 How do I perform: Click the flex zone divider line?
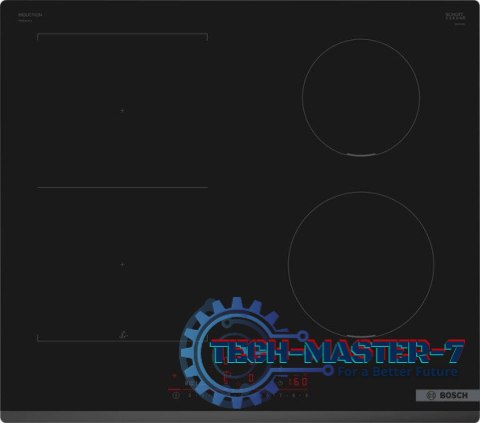click(122, 187)
